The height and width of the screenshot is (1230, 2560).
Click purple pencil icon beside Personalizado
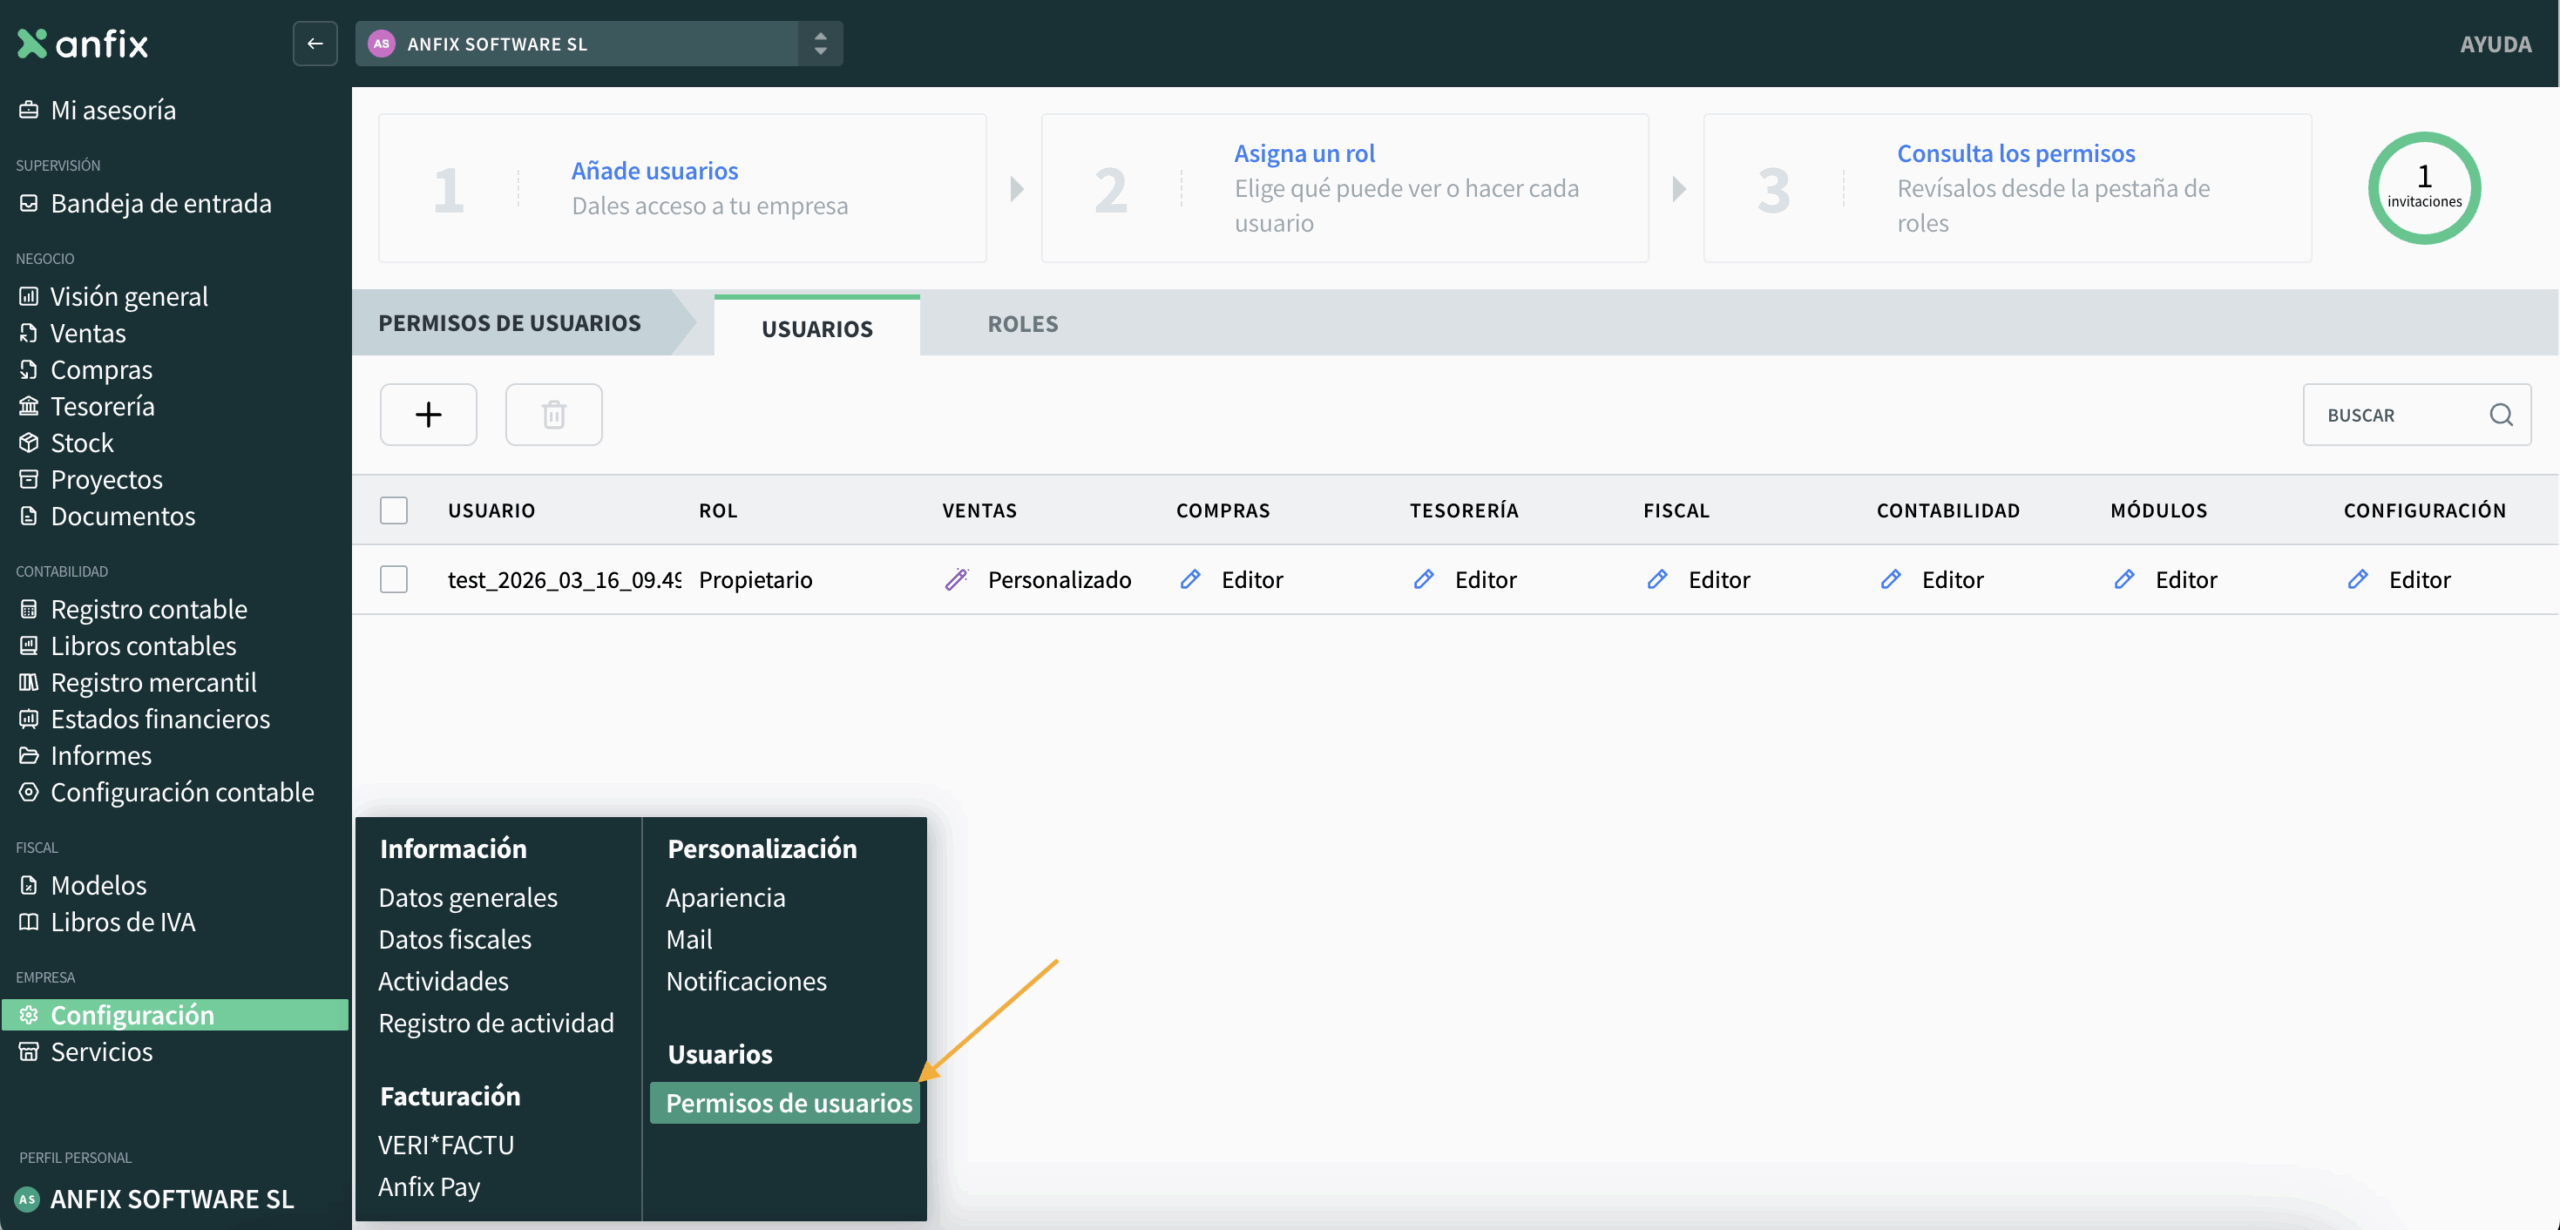(x=957, y=579)
